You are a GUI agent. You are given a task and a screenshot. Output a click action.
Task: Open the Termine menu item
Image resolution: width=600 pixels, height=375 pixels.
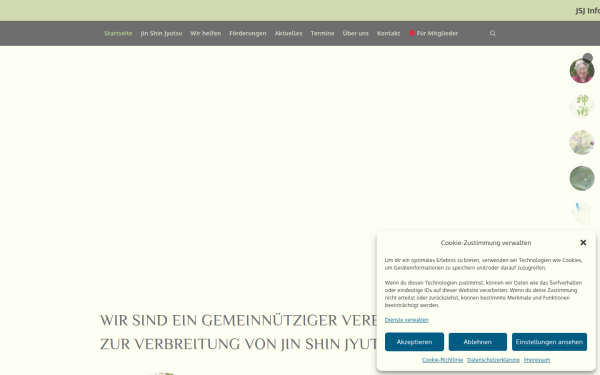tap(322, 33)
